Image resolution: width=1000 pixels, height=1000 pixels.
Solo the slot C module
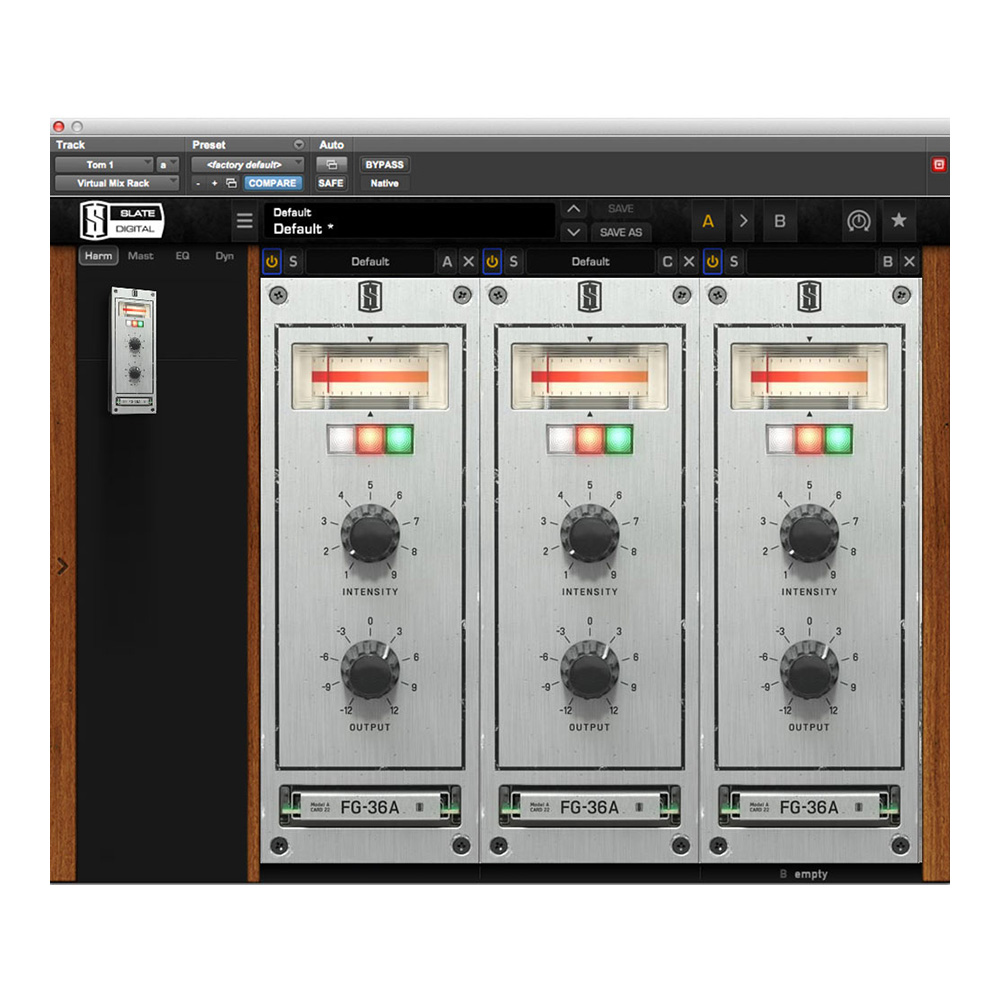click(x=513, y=261)
